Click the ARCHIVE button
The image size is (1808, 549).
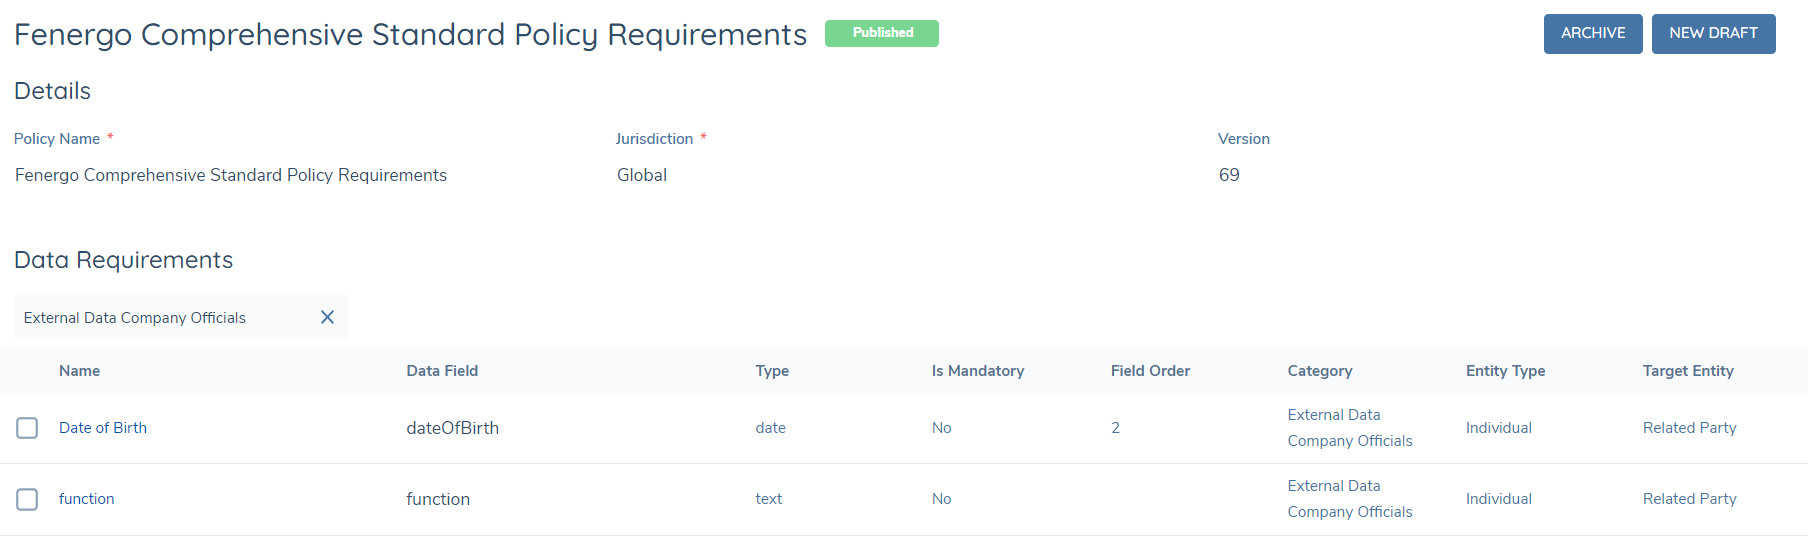[1592, 34]
